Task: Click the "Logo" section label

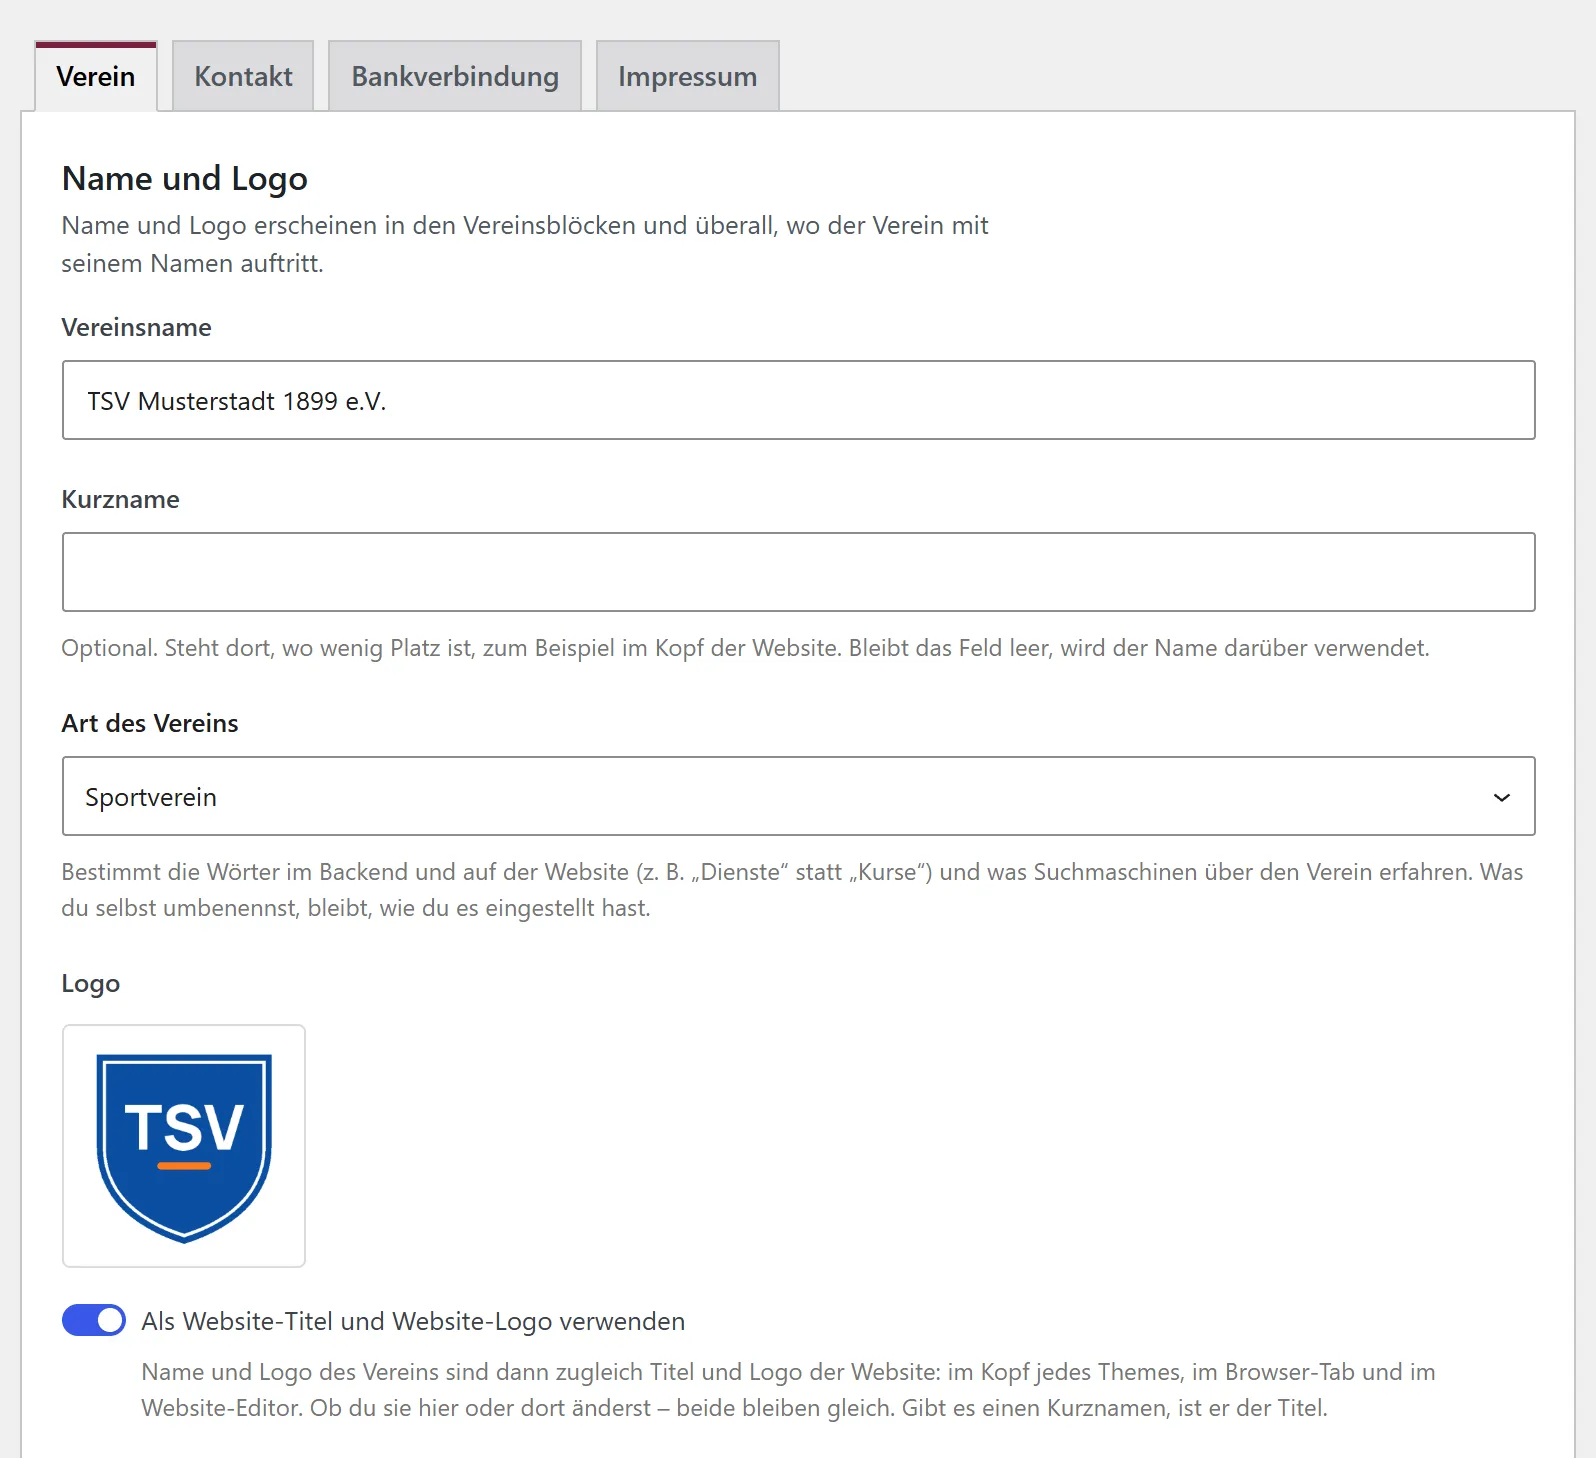Action: [91, 984]
